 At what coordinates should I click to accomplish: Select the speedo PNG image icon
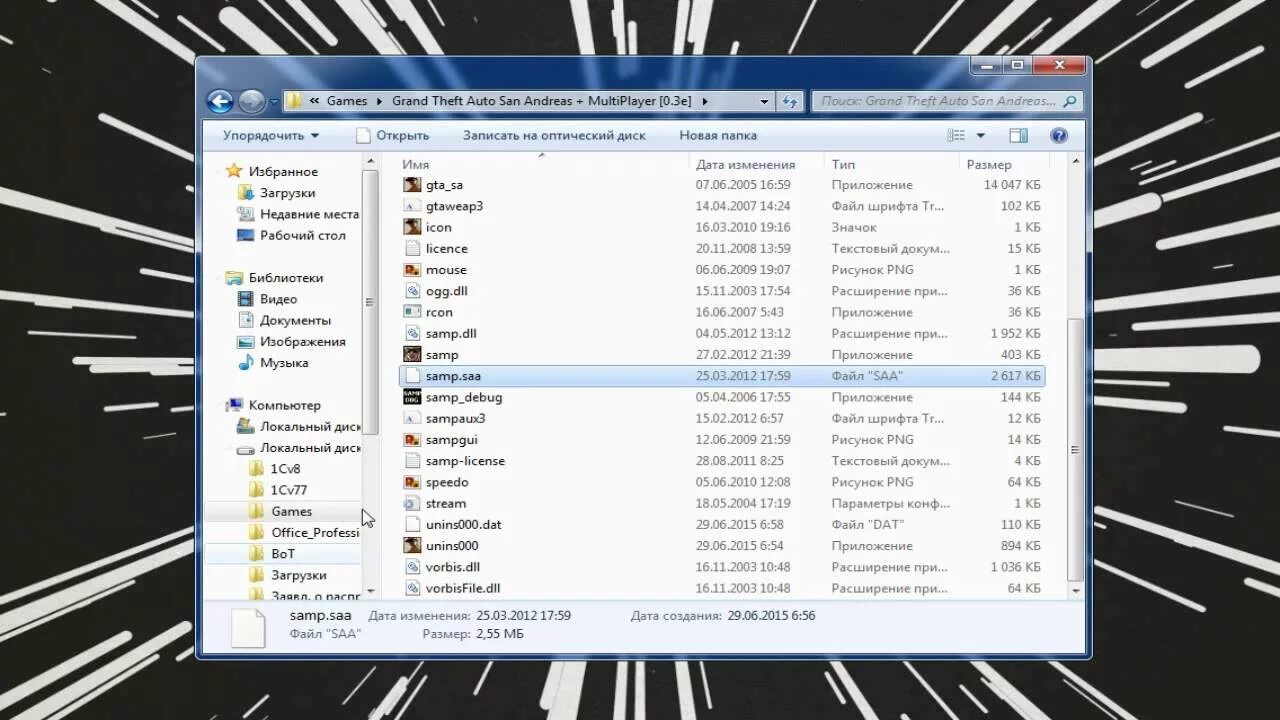pyautogui.click(x=412, y=482)
